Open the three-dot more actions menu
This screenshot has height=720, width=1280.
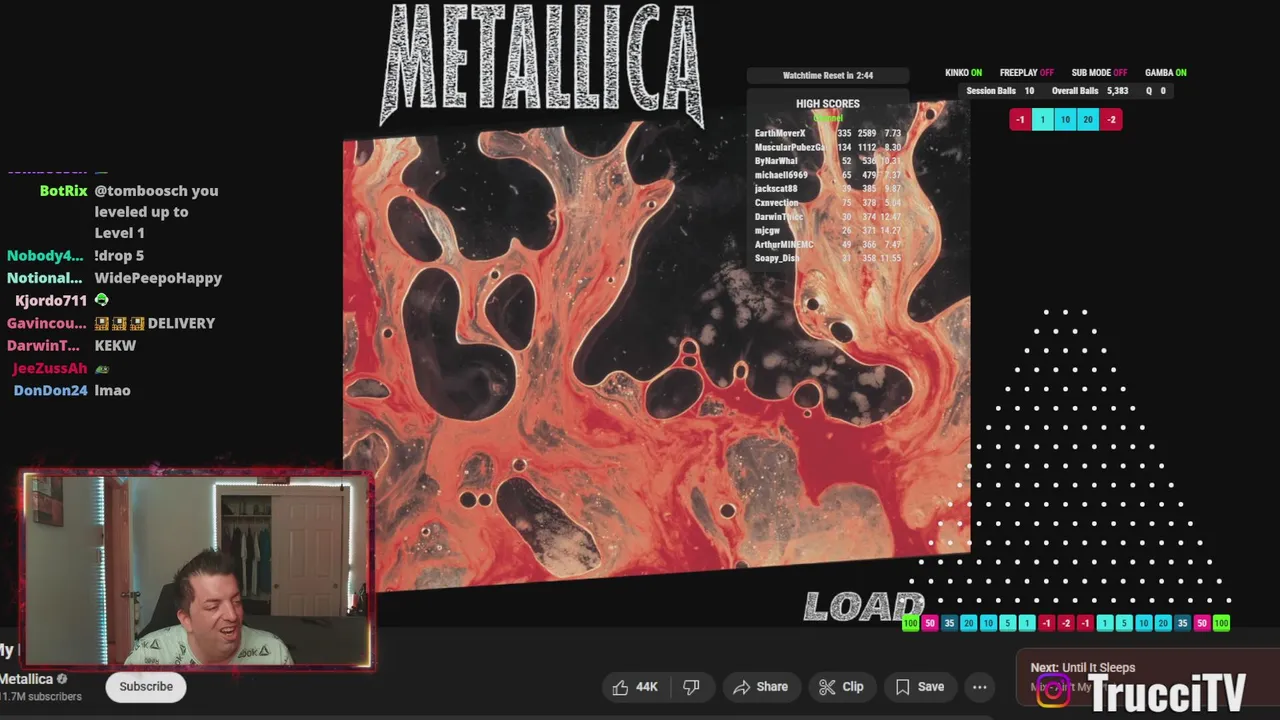coord(980,687)
